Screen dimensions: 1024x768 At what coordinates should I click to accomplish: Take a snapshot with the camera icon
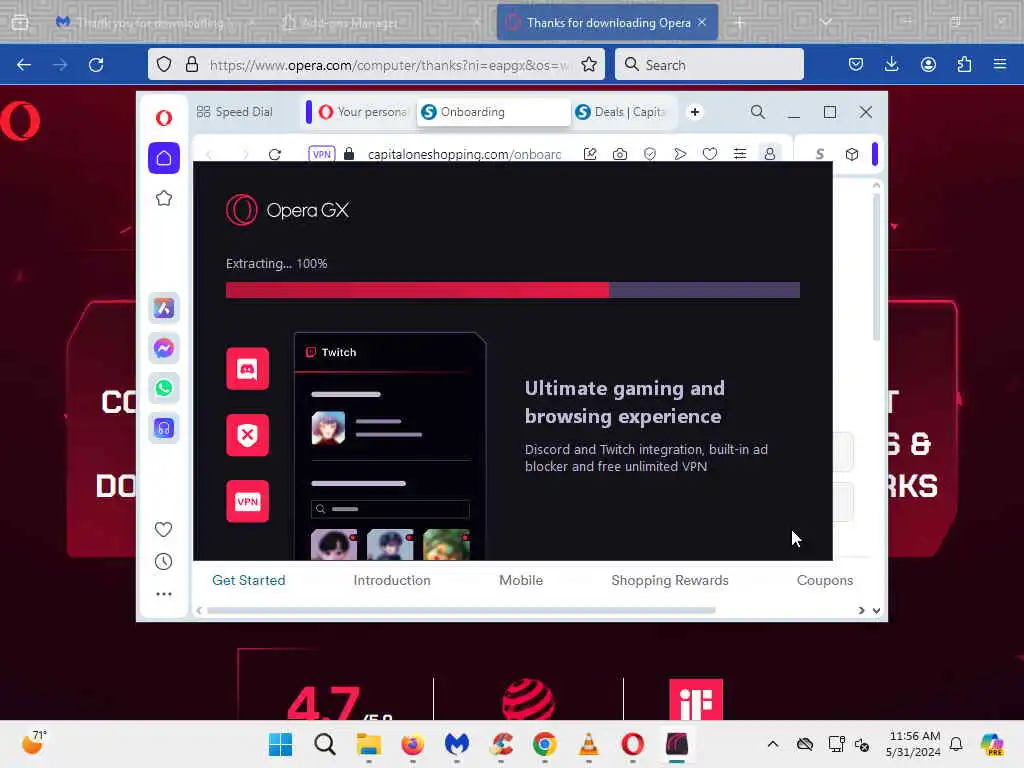tap(620, 154)
